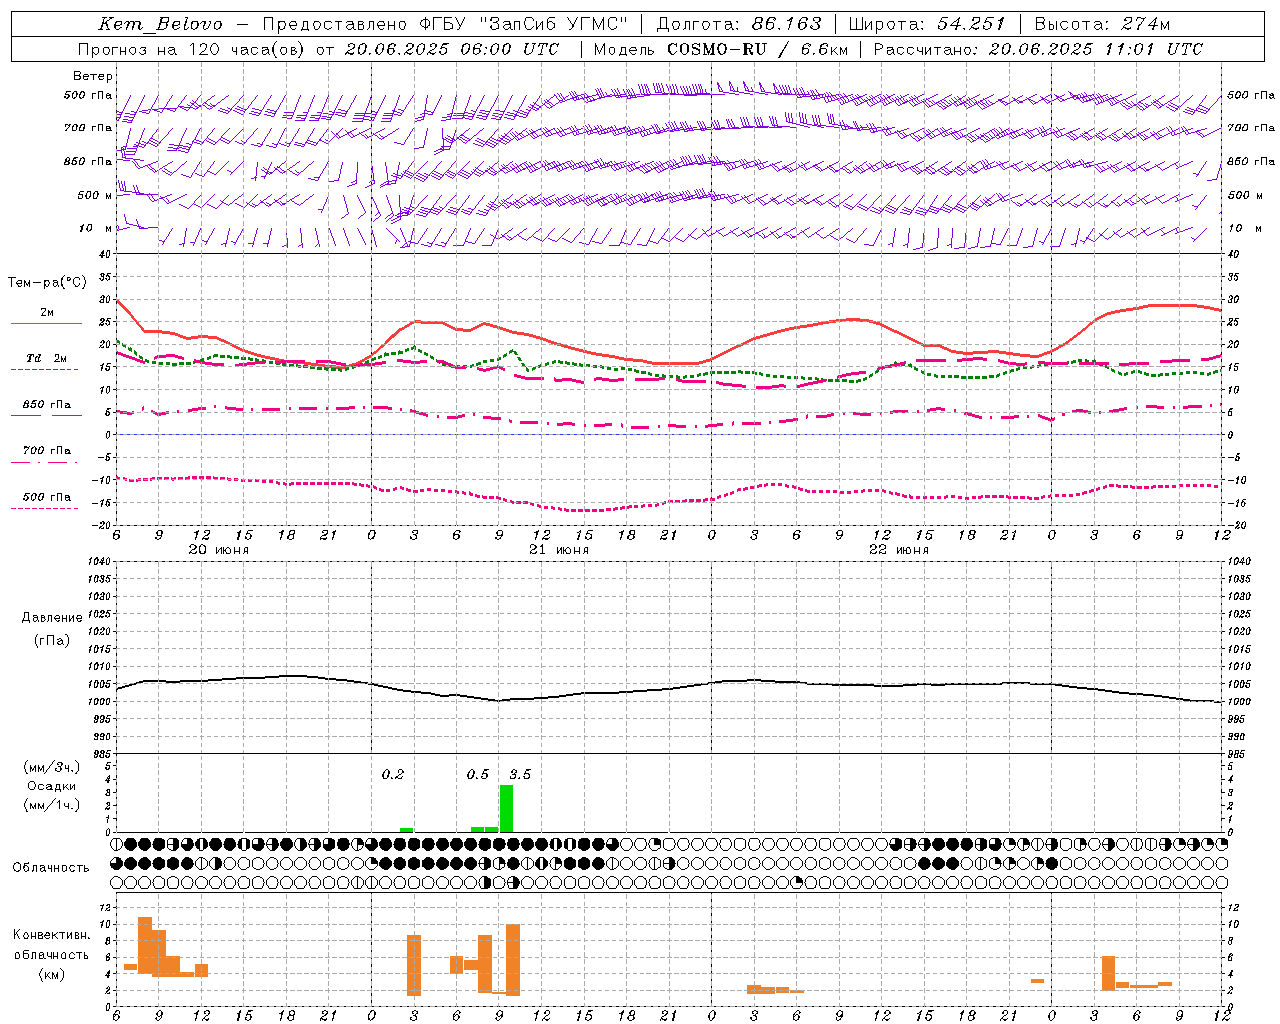Click the station name Kem_Belovo in header

(x=160, y=24)
